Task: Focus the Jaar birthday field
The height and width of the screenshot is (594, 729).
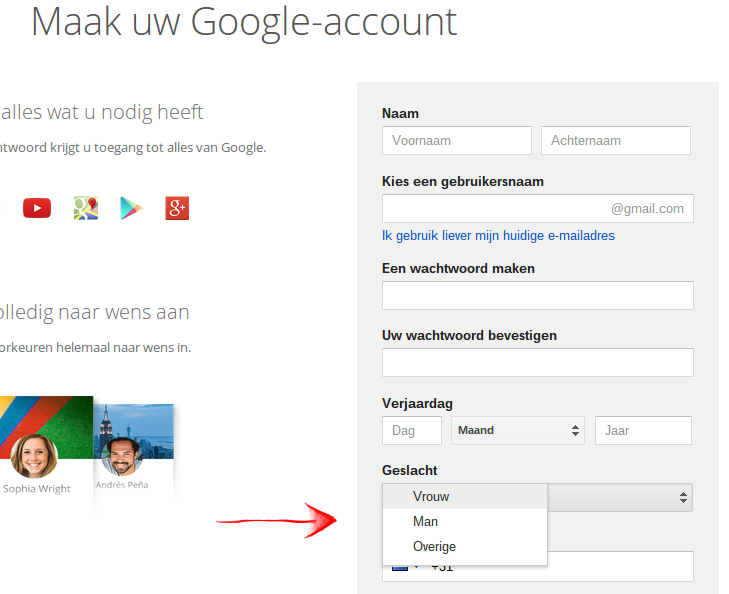Action: [643, 430]
